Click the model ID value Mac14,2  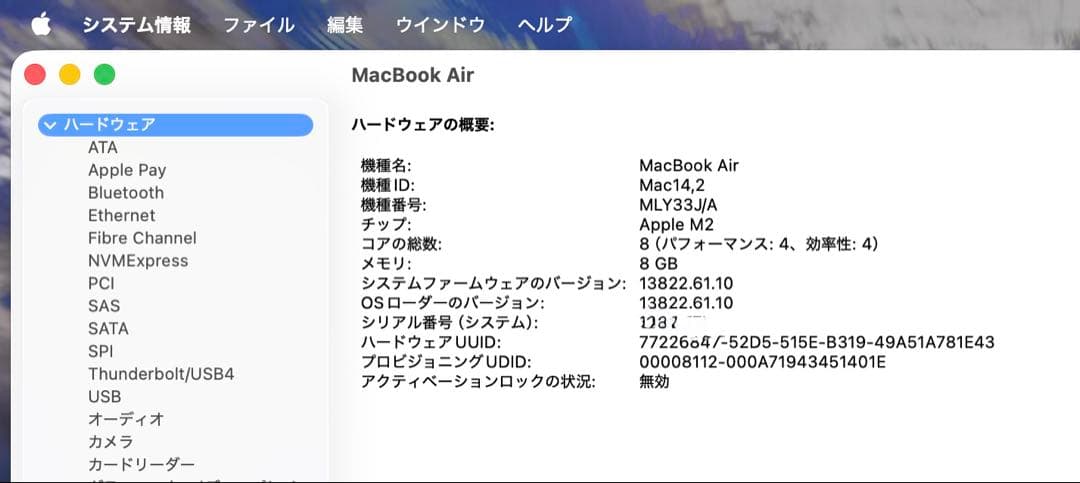point(672,185)
